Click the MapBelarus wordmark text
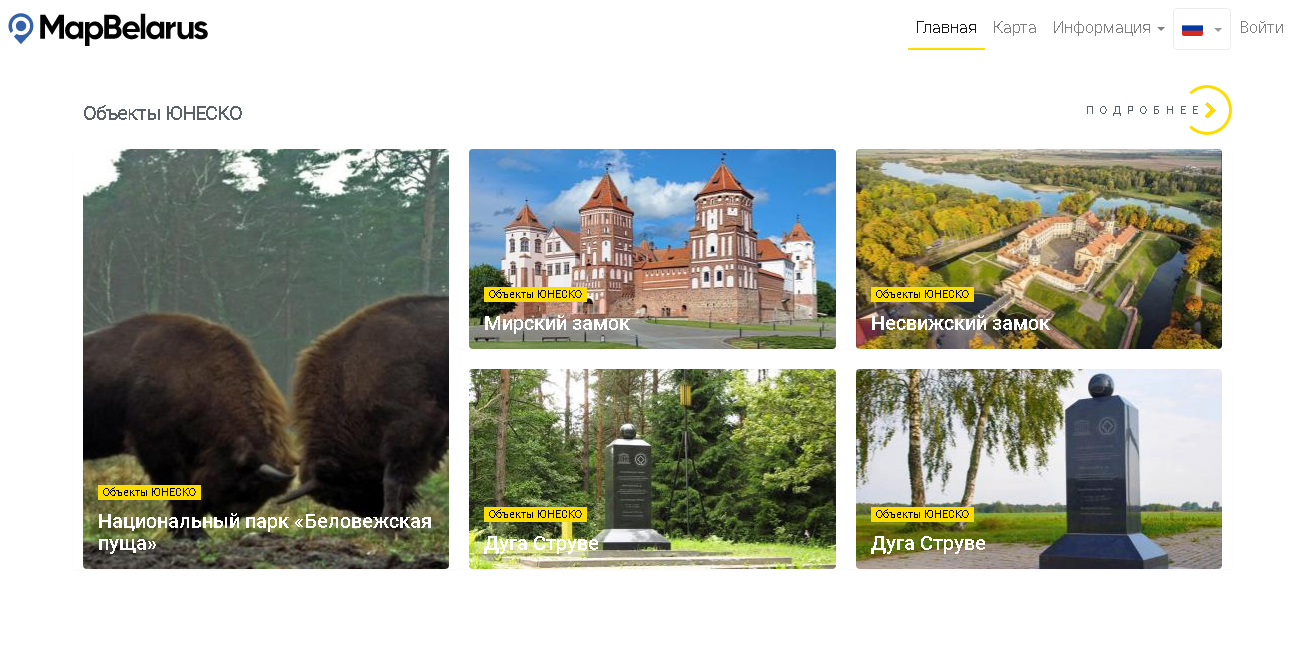The image size is (1303, 660). 123,29
